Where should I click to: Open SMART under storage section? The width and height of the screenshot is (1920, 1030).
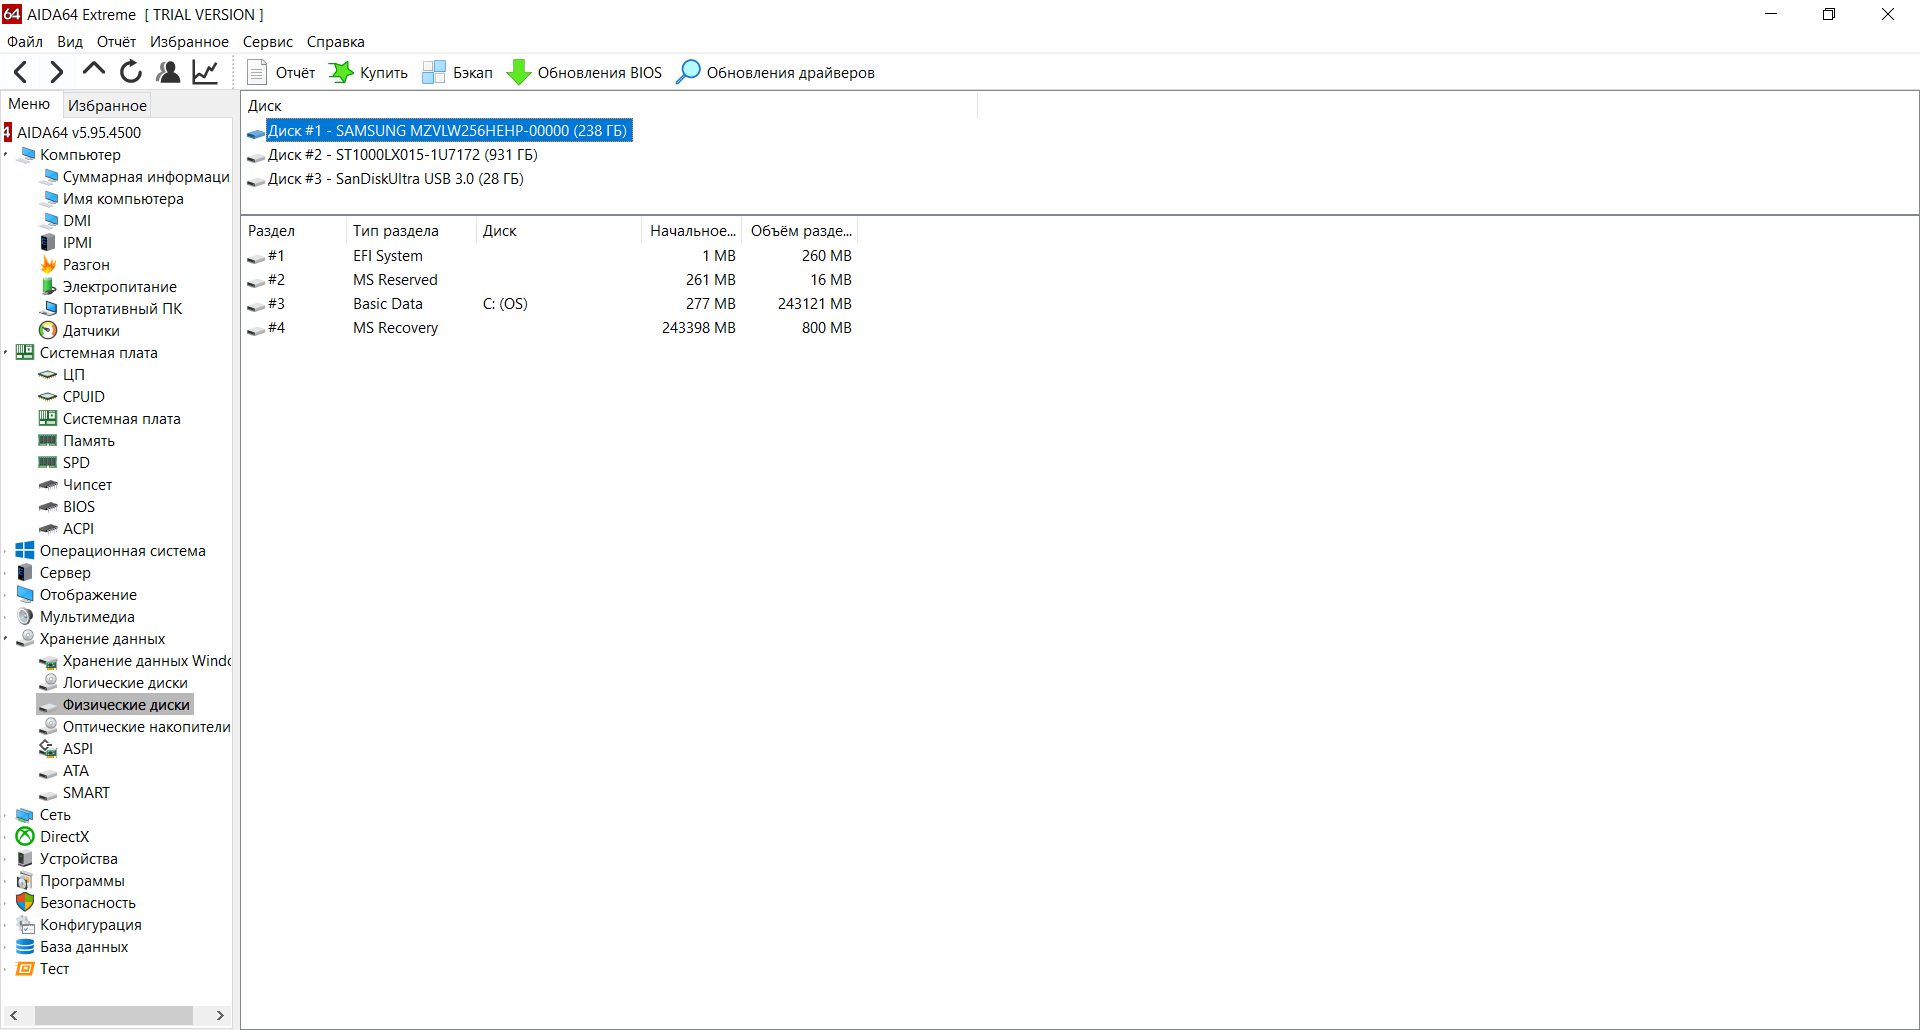click(86, 793)
